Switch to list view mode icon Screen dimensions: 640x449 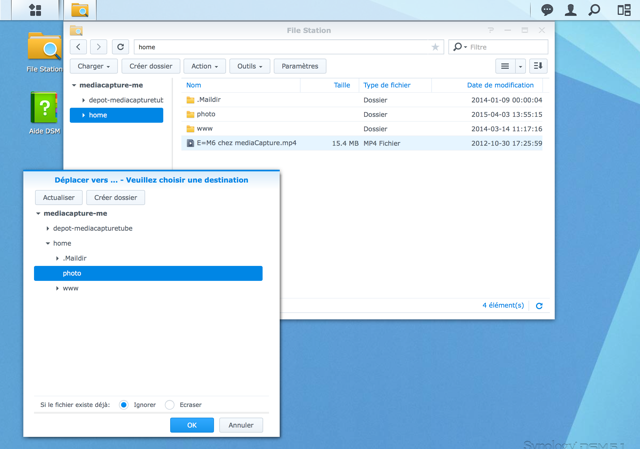point(505,66)
